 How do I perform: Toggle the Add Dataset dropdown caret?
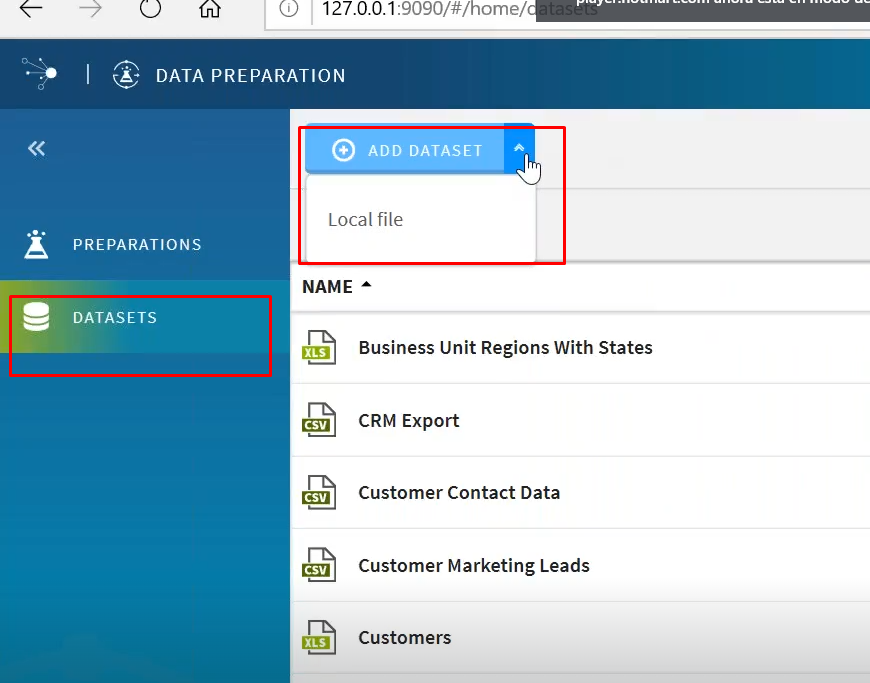(519, 149)
